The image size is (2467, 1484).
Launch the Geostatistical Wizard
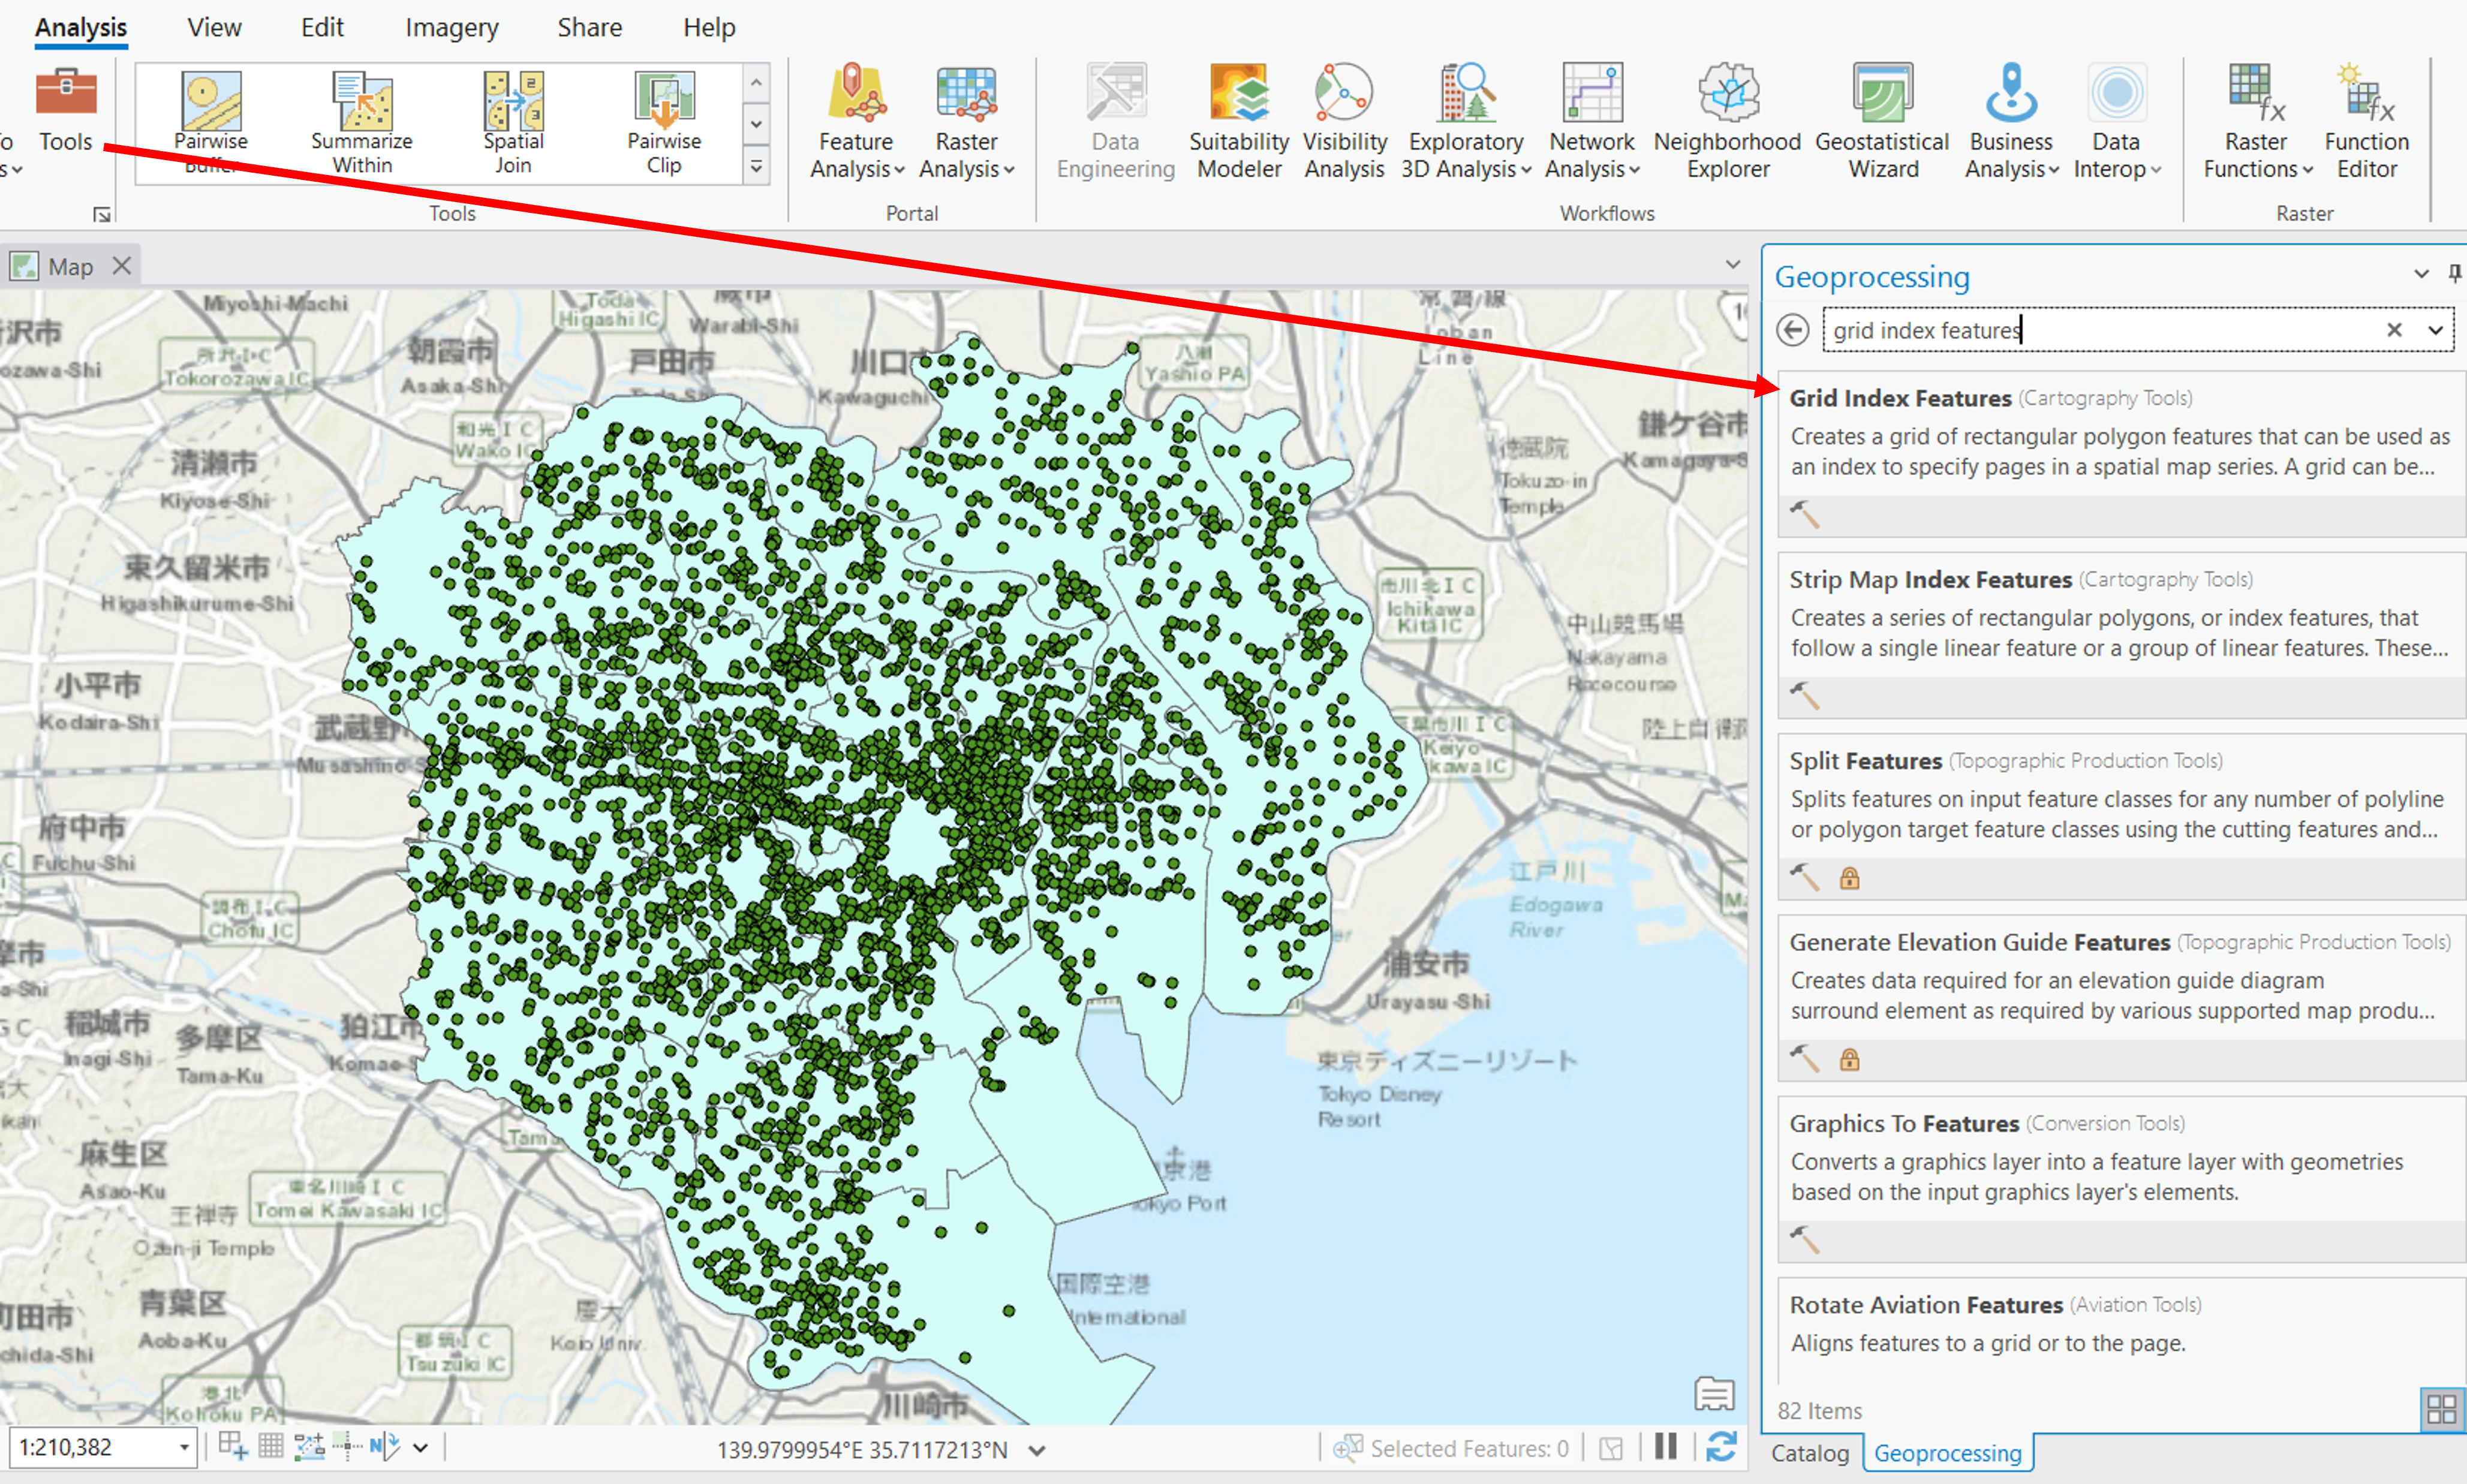coord(1882,121)
